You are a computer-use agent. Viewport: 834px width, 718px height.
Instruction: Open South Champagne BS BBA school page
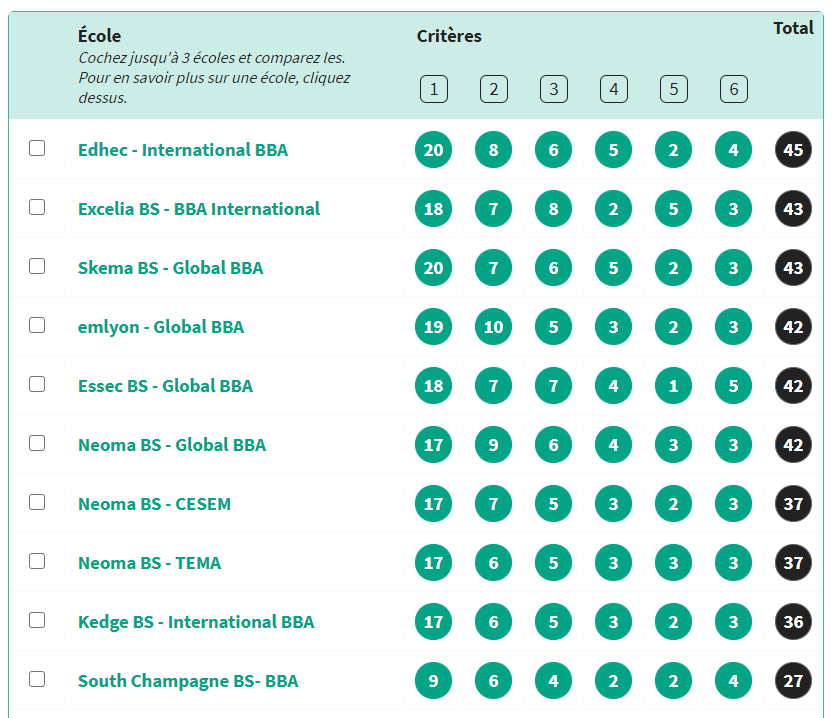click(188, 681)
